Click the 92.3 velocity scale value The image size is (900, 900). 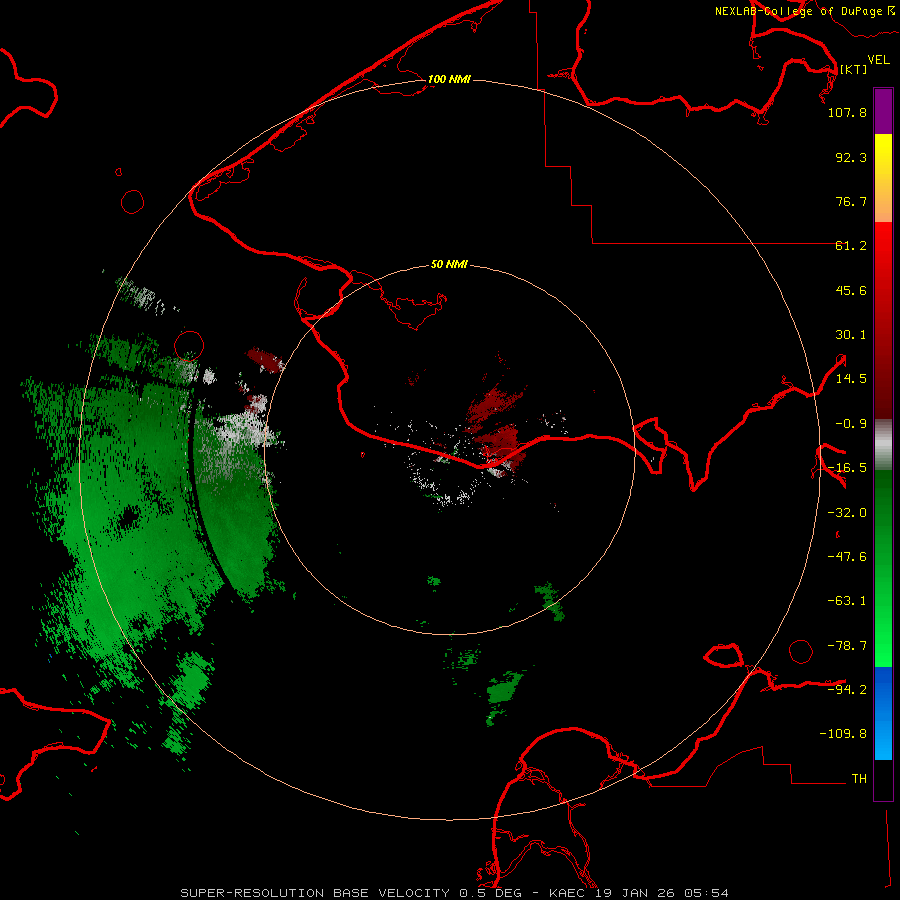pos(851,157)
